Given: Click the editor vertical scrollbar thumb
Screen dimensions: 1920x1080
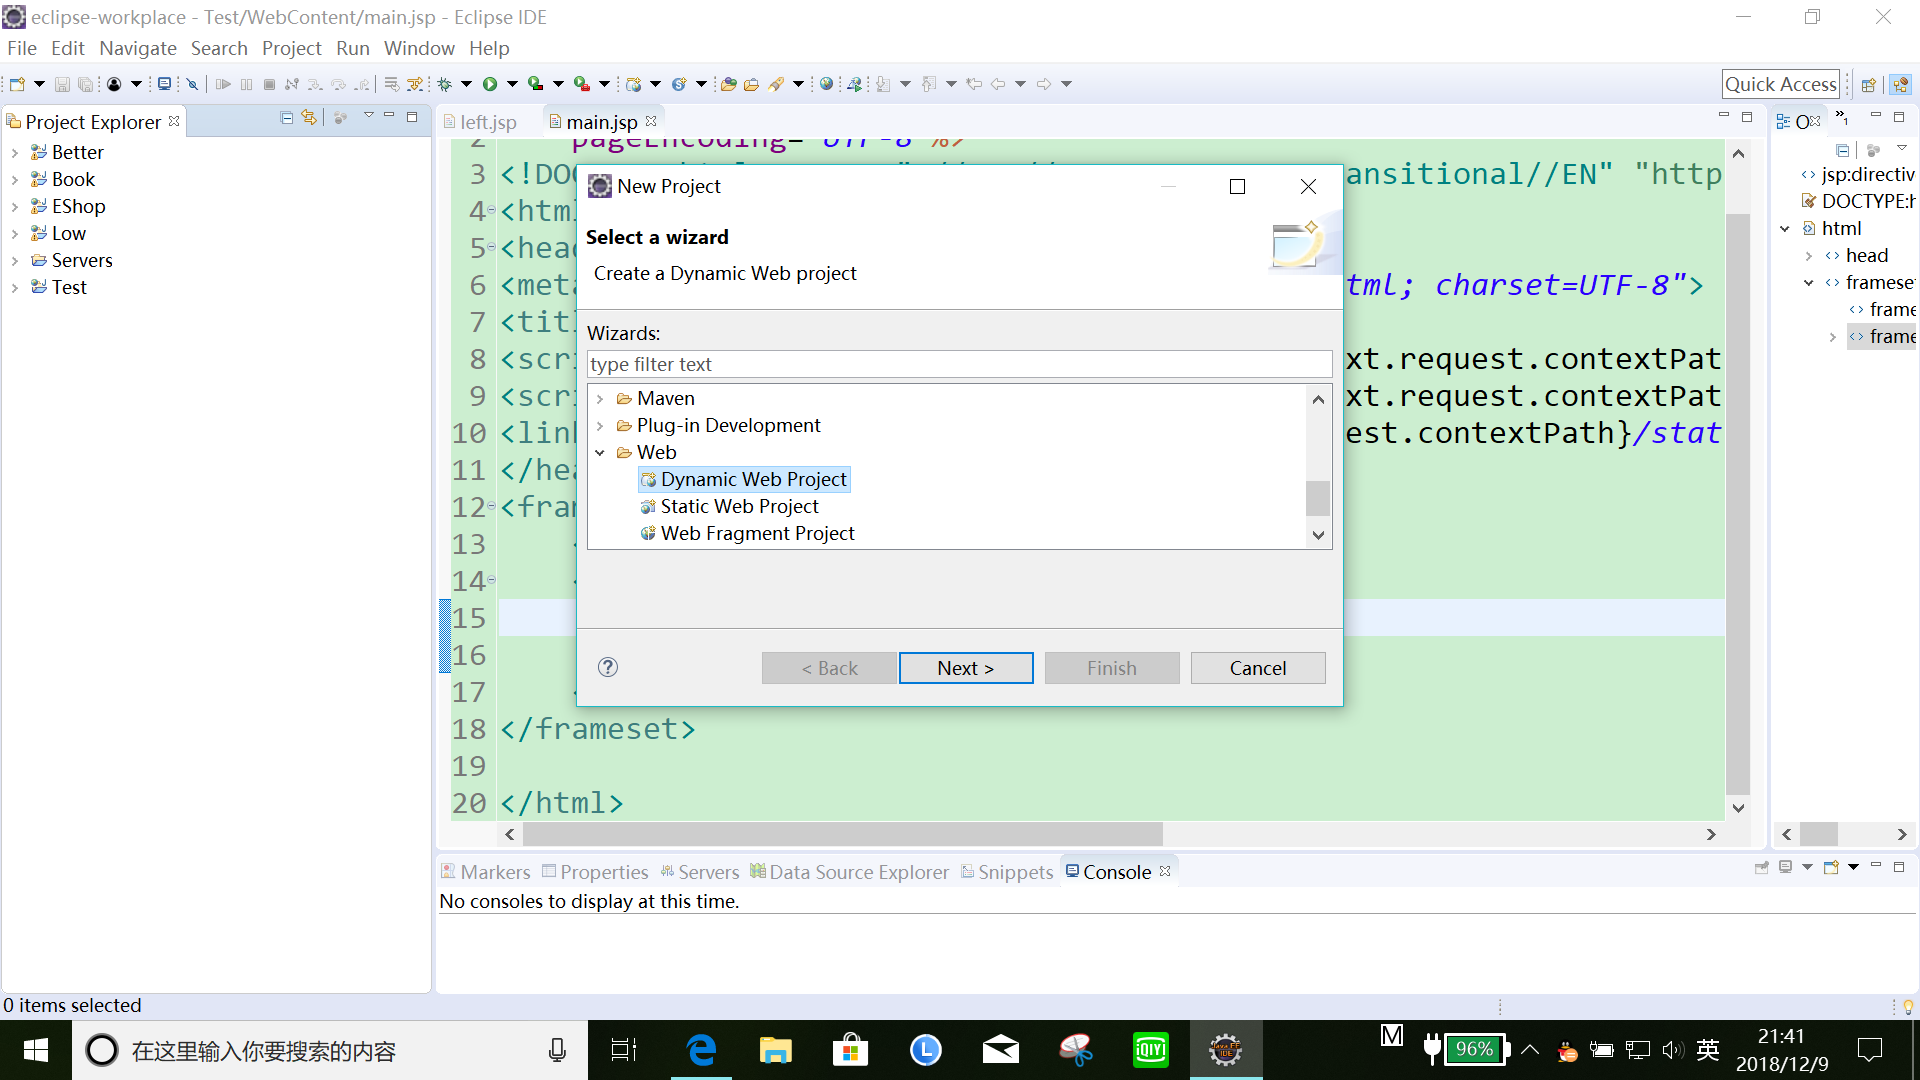Looking at the screenshot, I should pyautogui.click(x=1738, y=503).
